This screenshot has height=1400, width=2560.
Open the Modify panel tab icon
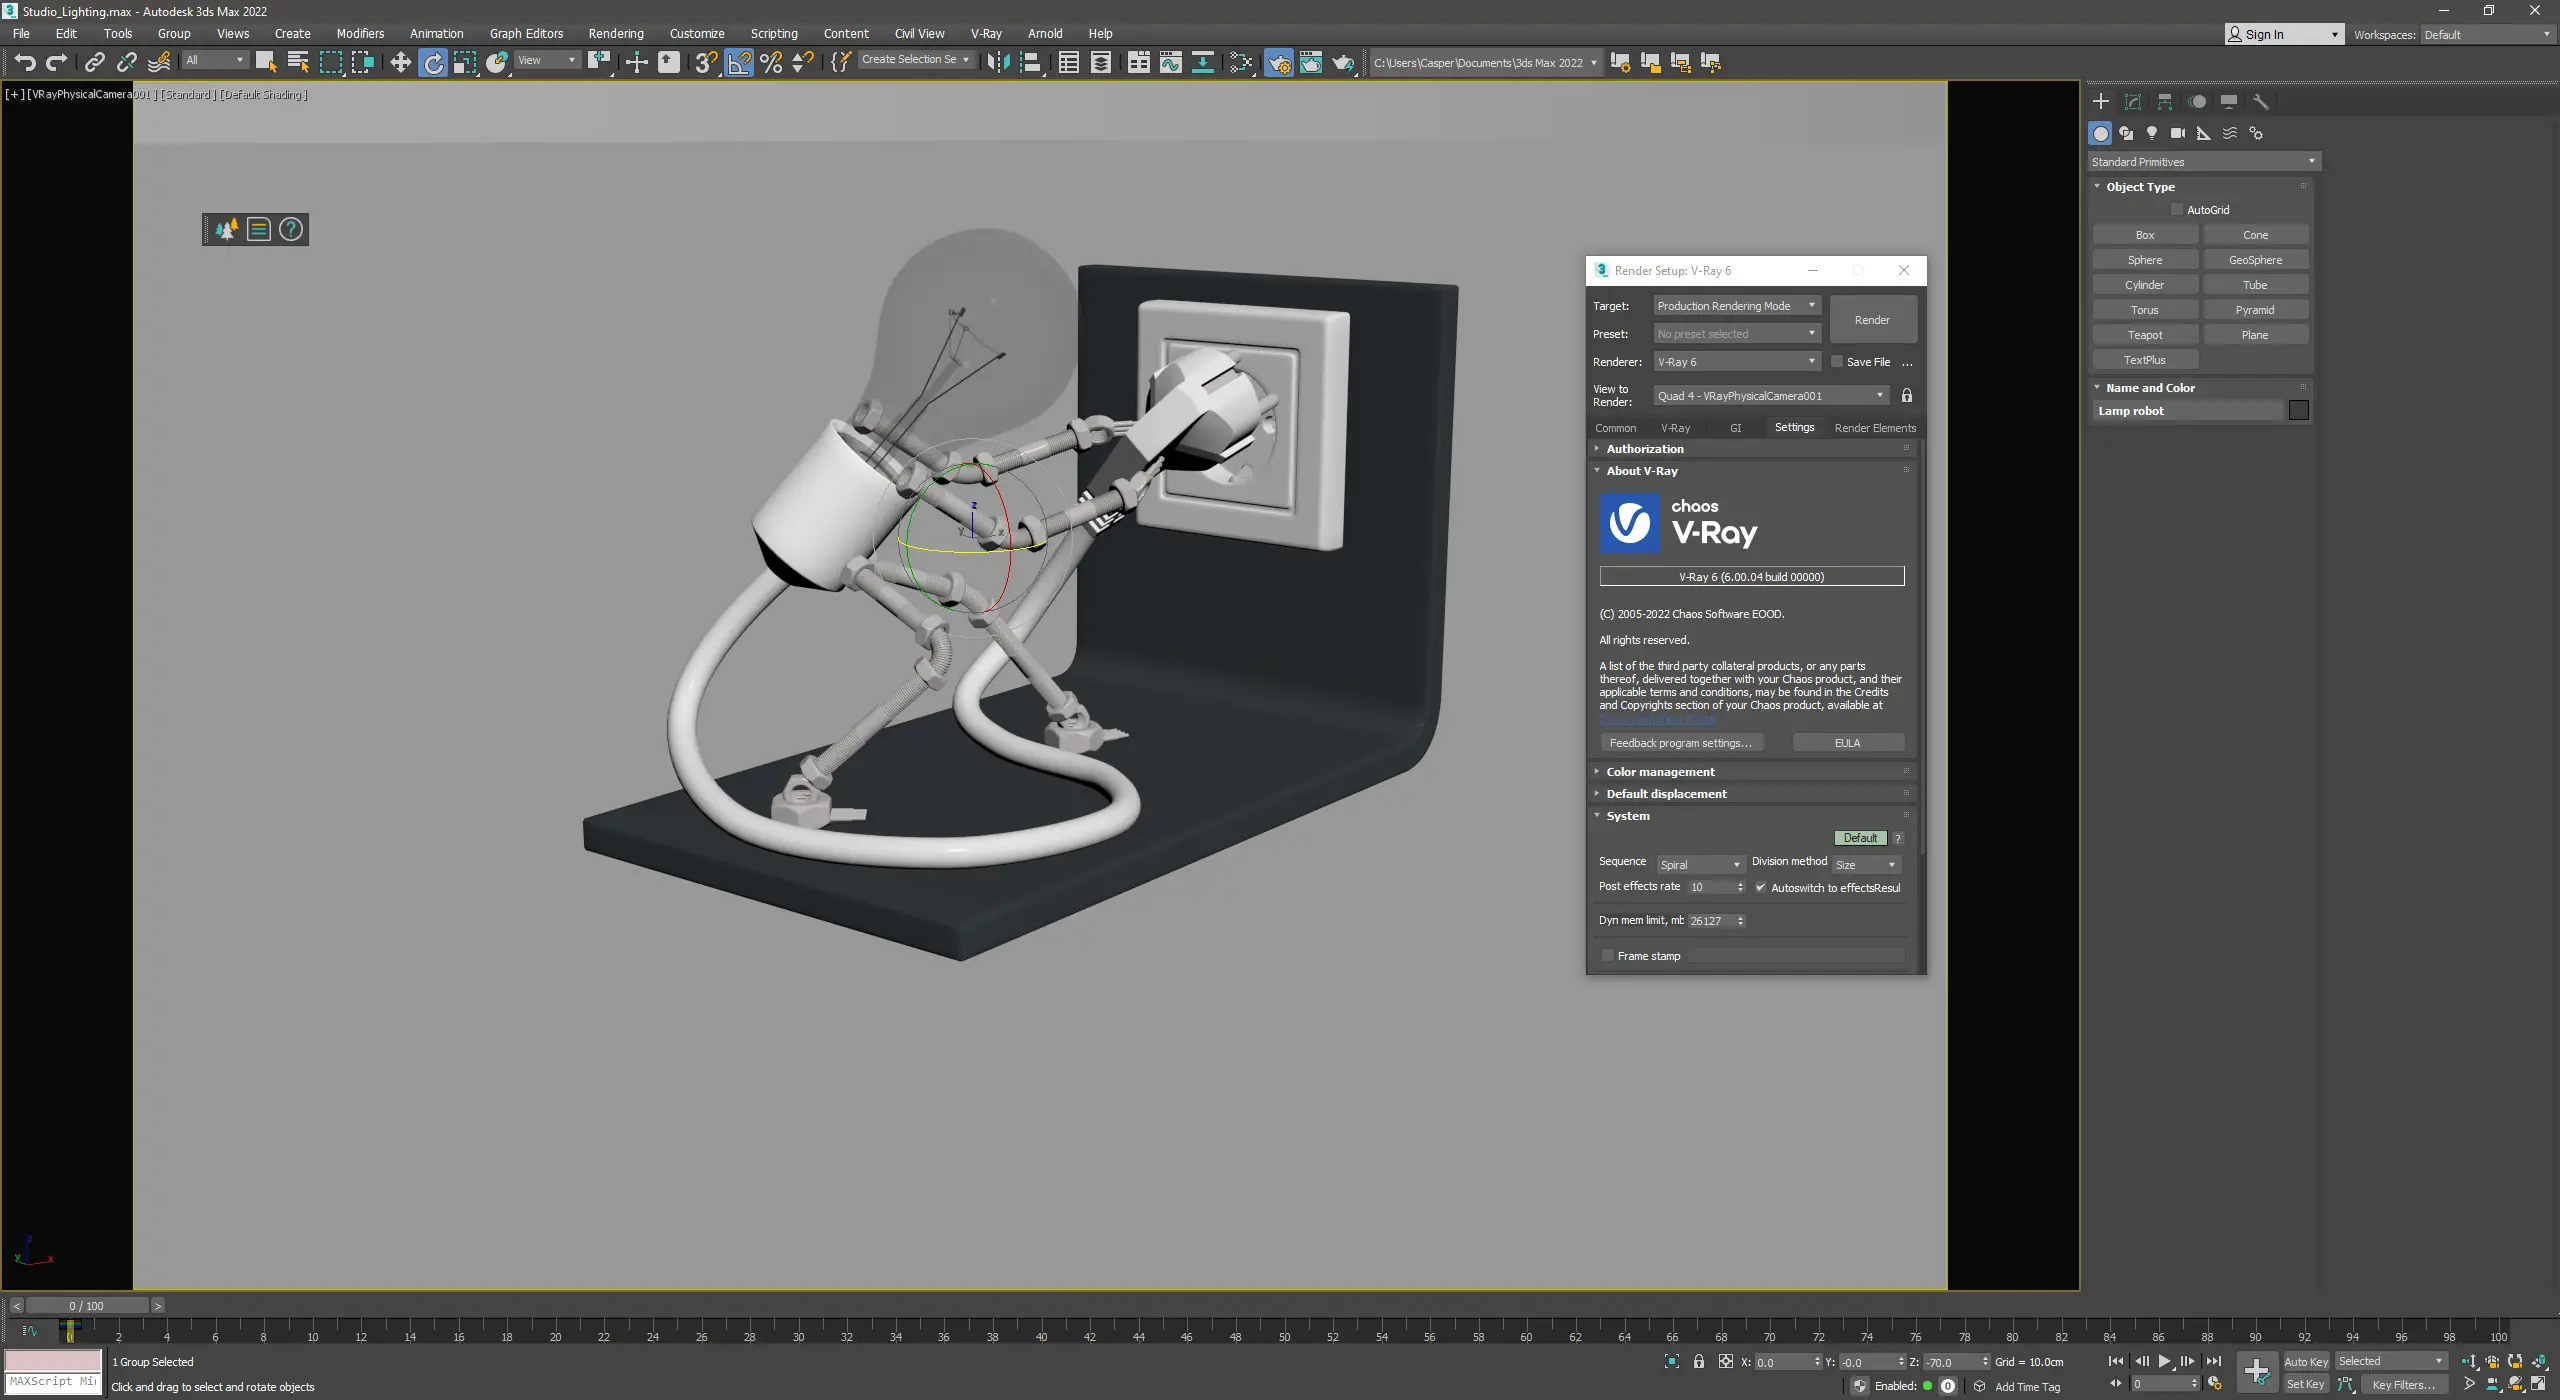click(2133, 102)
